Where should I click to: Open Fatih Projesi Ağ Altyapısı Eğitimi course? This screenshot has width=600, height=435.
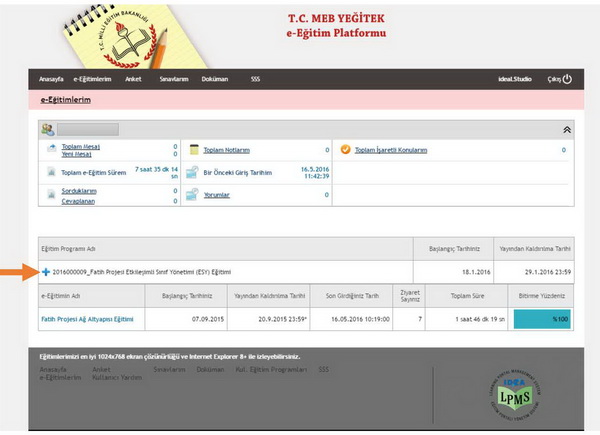pyautogui.click(x=87, y=319)
